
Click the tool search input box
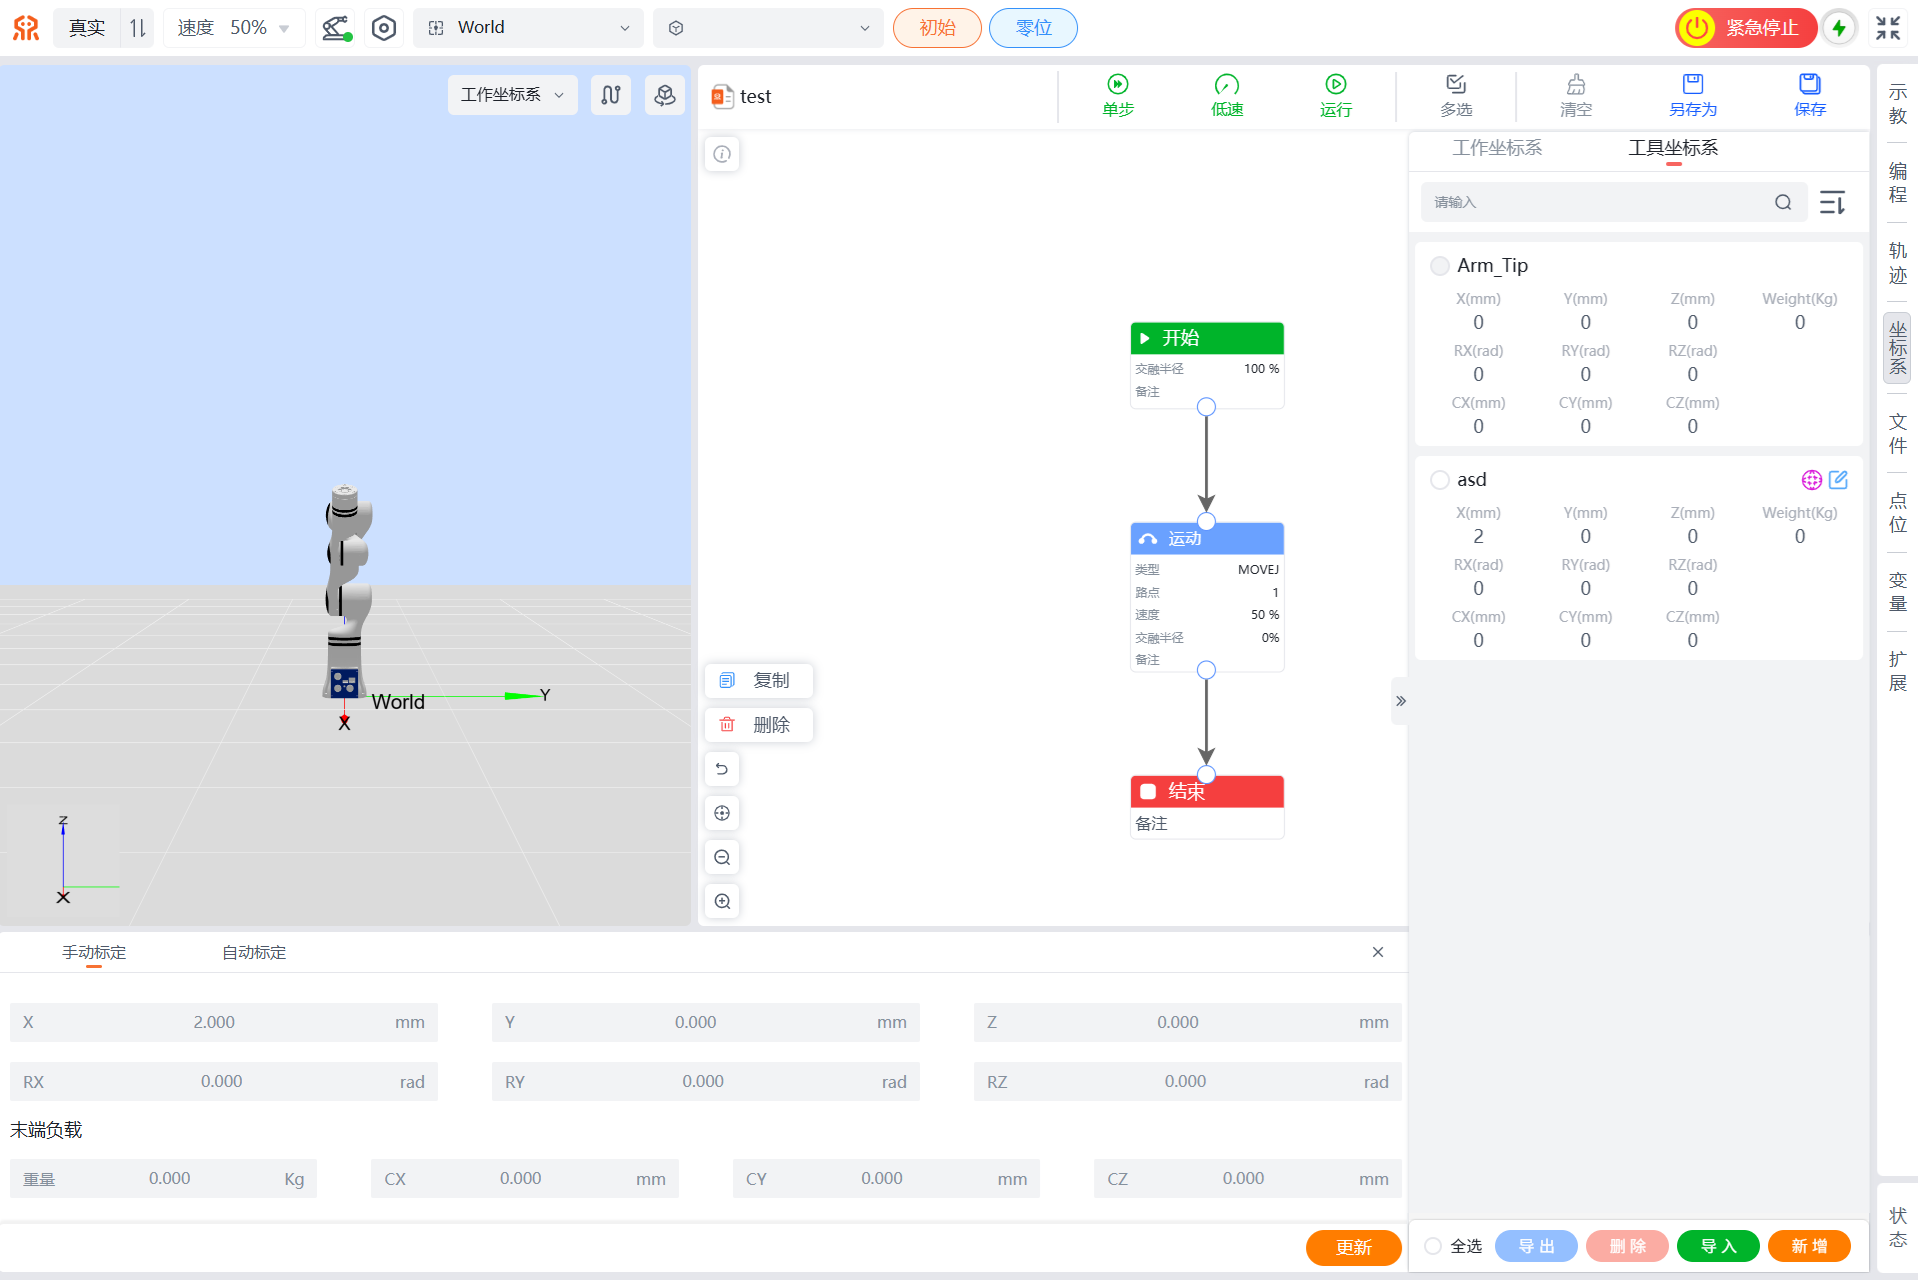(1598, 202)
